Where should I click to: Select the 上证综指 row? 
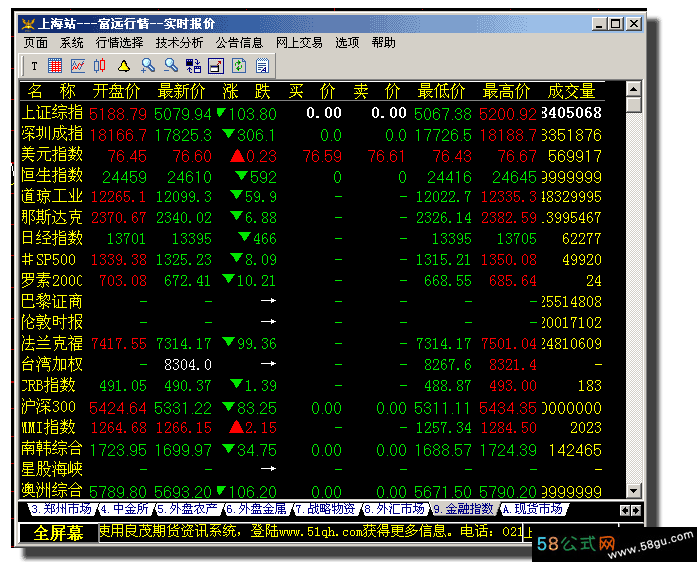click(312, 113)
